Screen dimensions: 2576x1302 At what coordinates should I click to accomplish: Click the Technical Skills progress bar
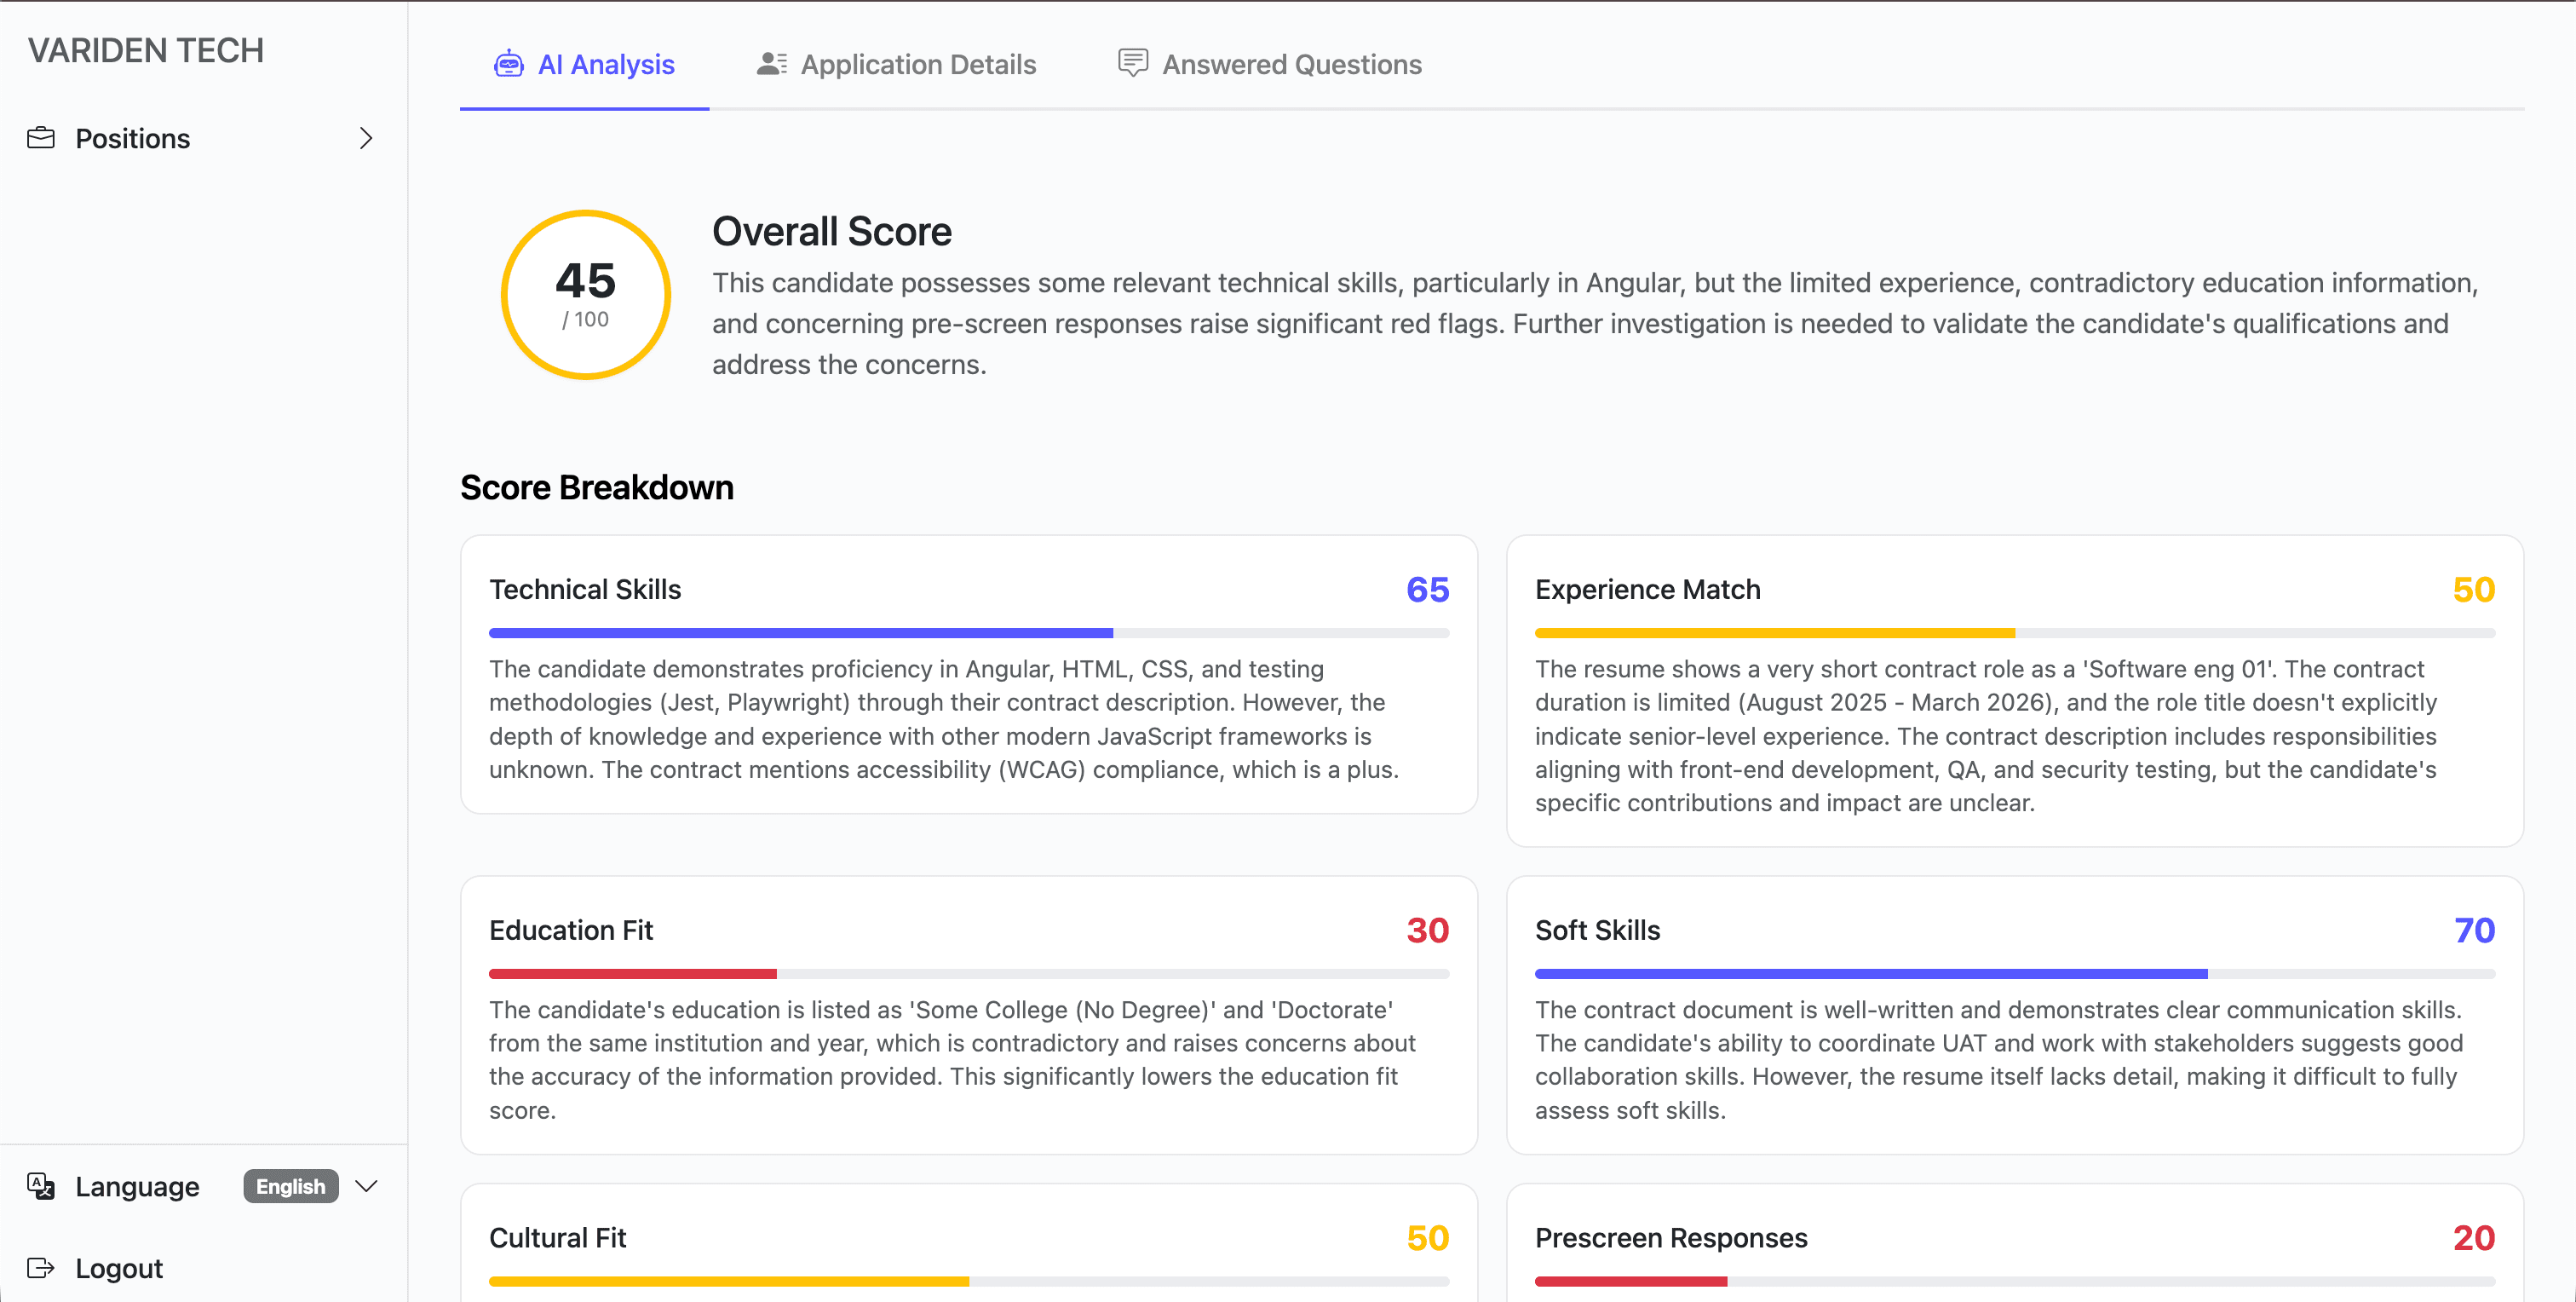click(968, 632)
